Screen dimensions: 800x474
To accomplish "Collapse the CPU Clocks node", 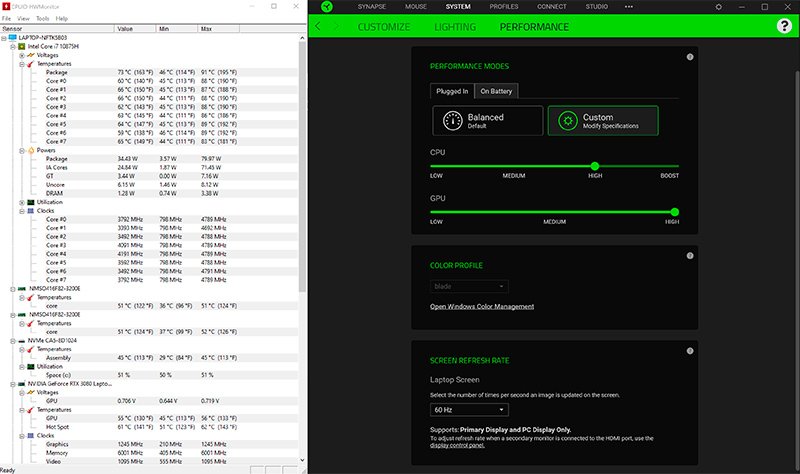I will point(22,211).
